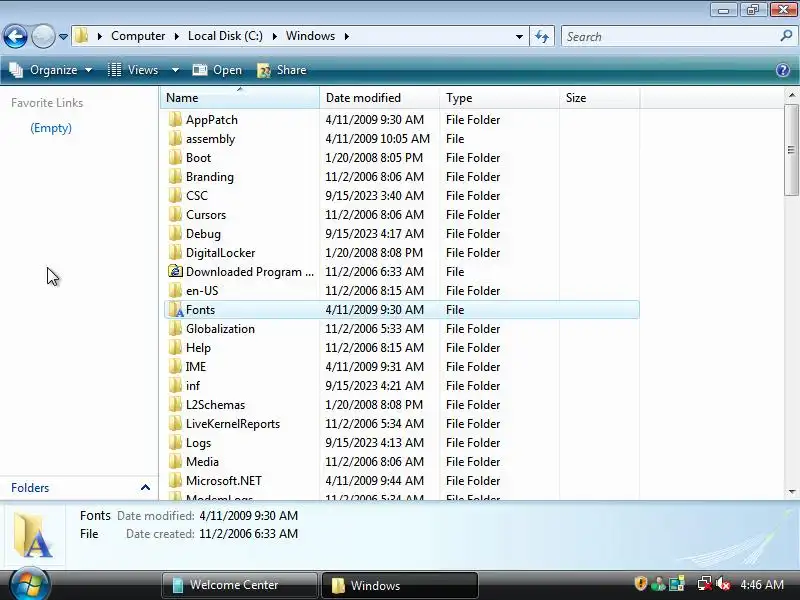Select the Logs folder icon
Screen dimensions: 800x600
pos(175,442)
